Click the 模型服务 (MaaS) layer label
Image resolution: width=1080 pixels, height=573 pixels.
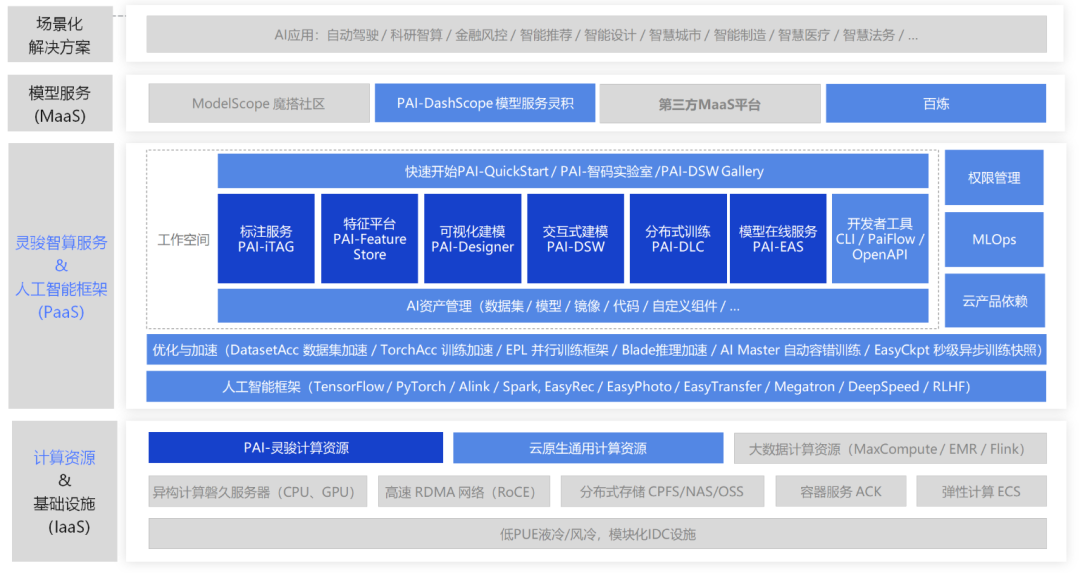coord(60,103)
